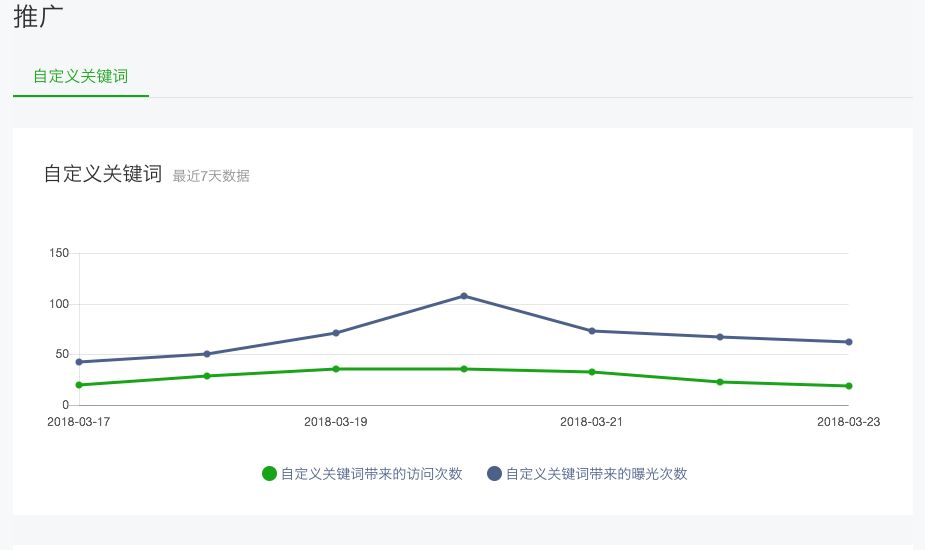
Task: Select green data point at 2018-03-19
Action: (x=336, y=369)
